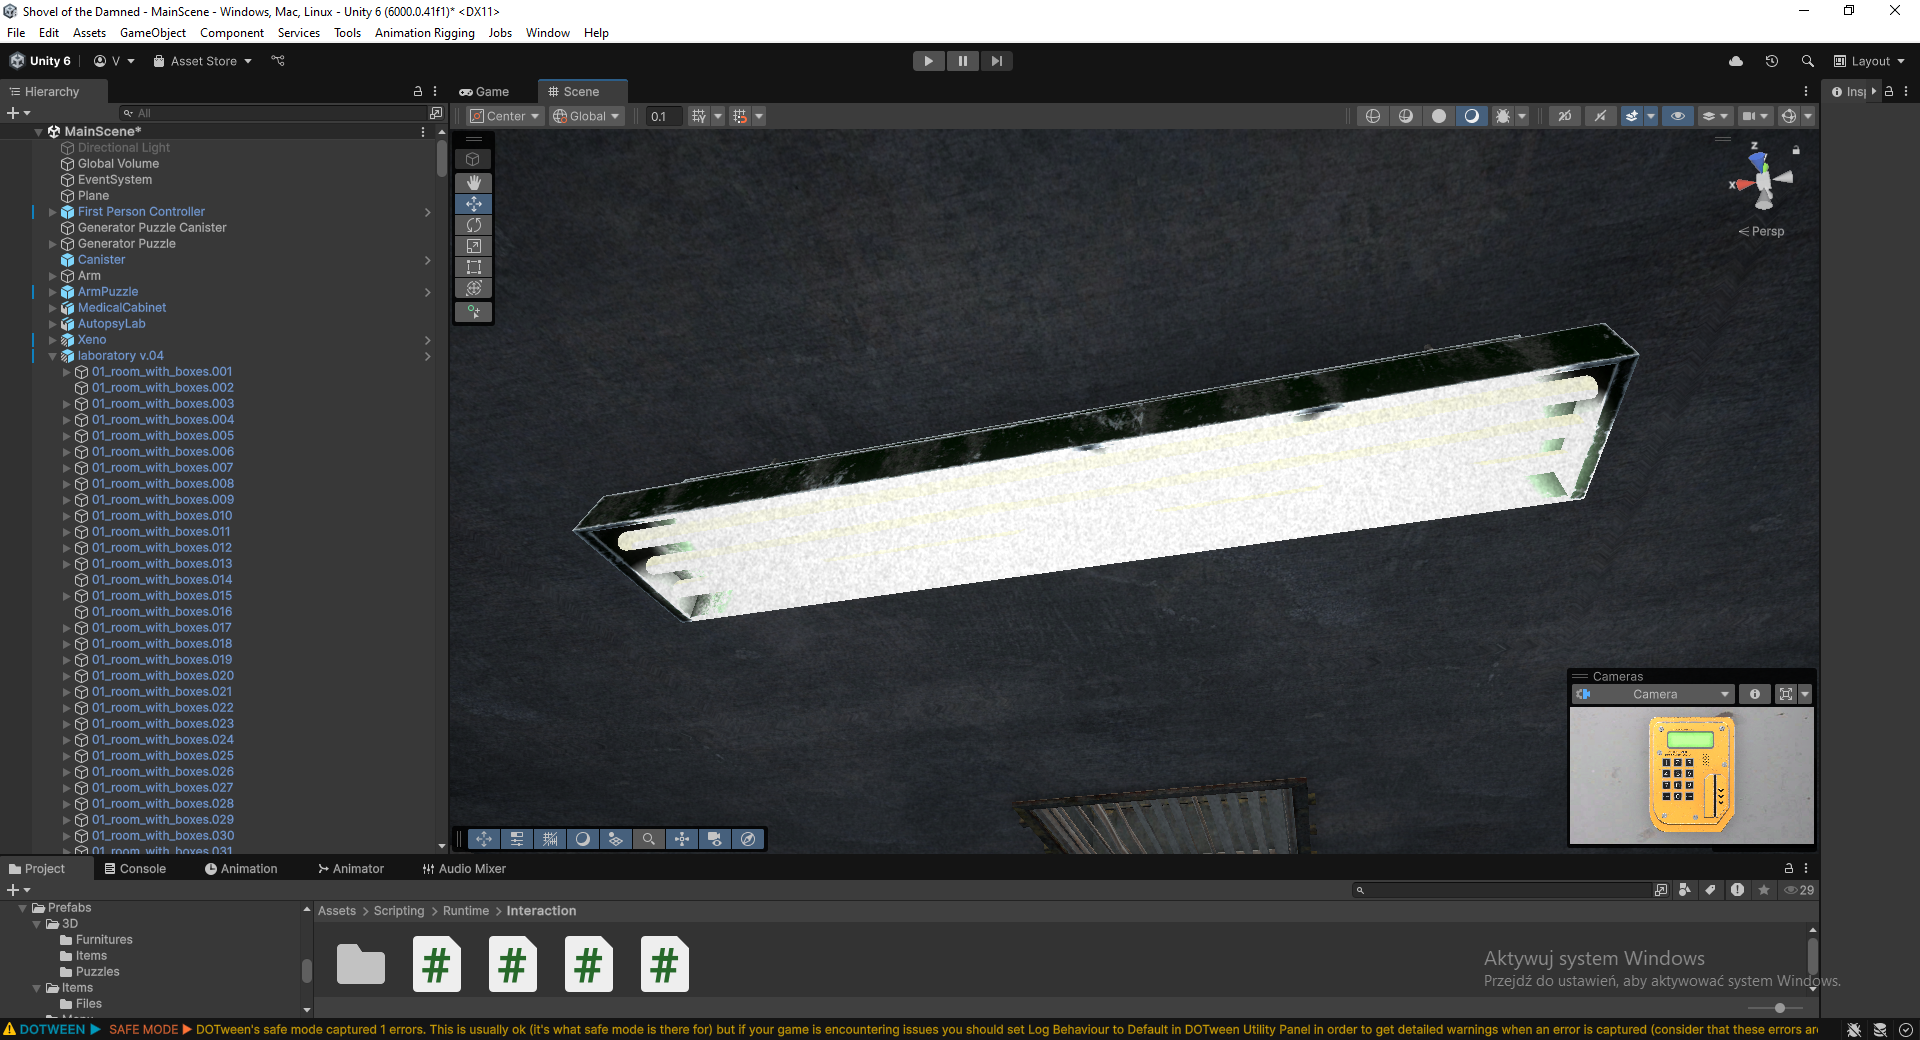
Task: Click the second C# script asset icon
Action: [x=513, y=964]
